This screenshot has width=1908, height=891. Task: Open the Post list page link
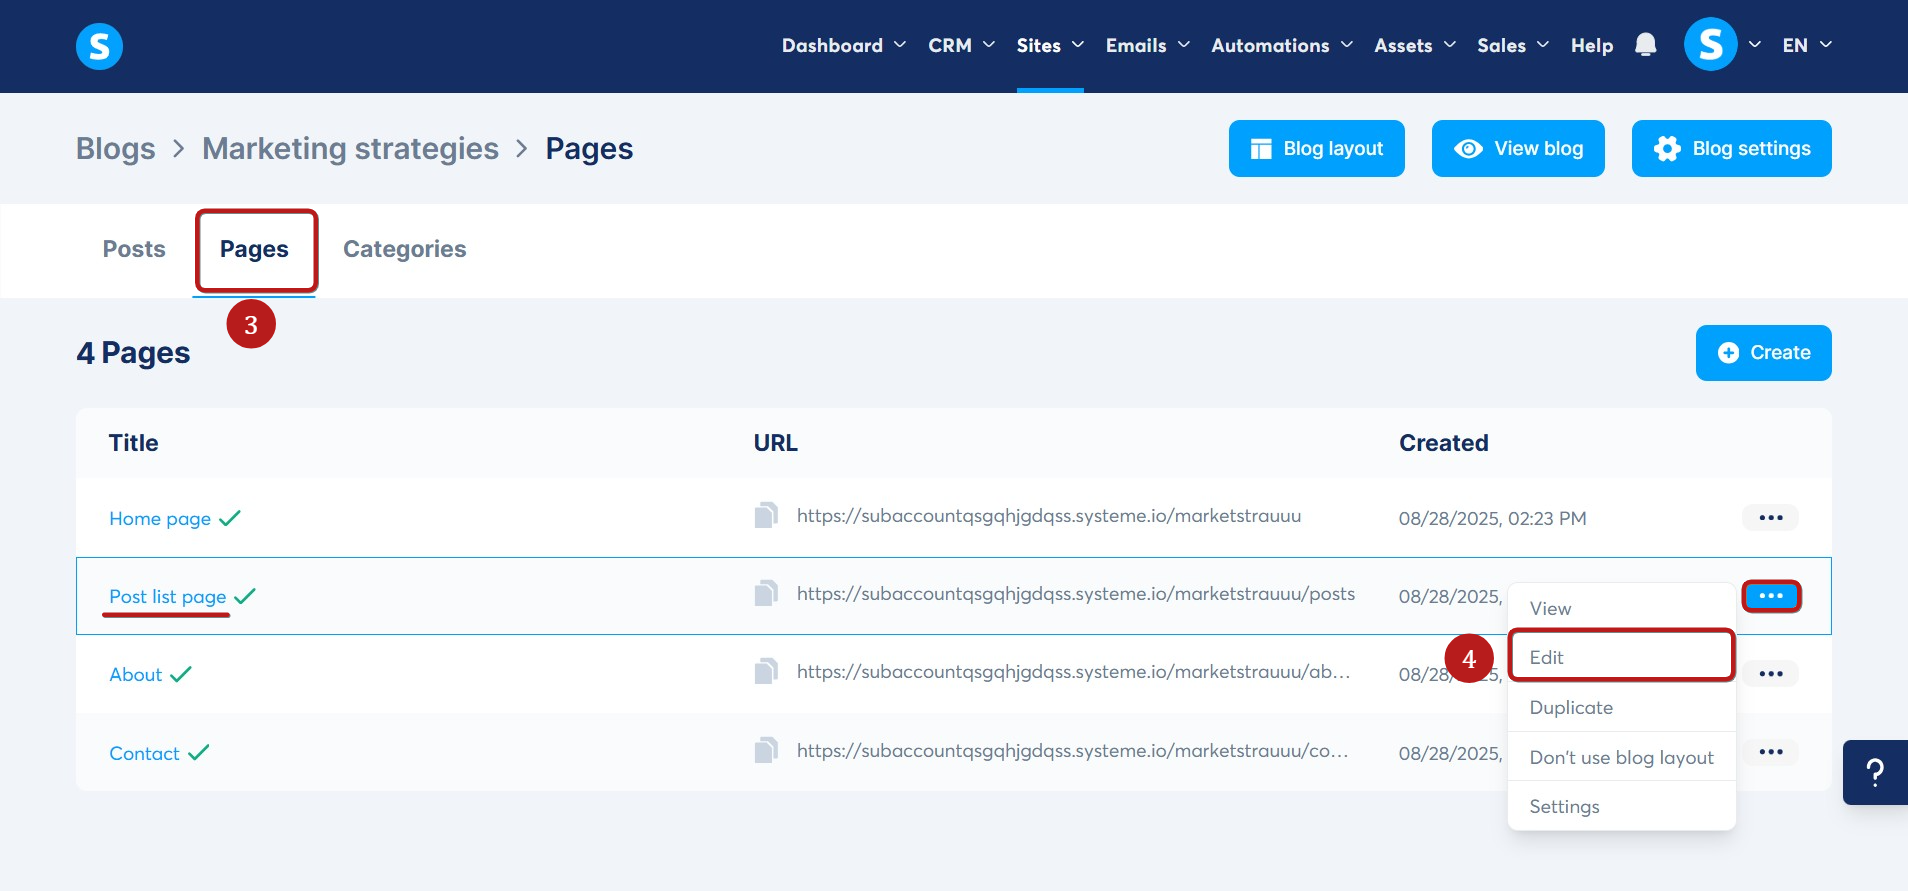[x=168, y=596]
